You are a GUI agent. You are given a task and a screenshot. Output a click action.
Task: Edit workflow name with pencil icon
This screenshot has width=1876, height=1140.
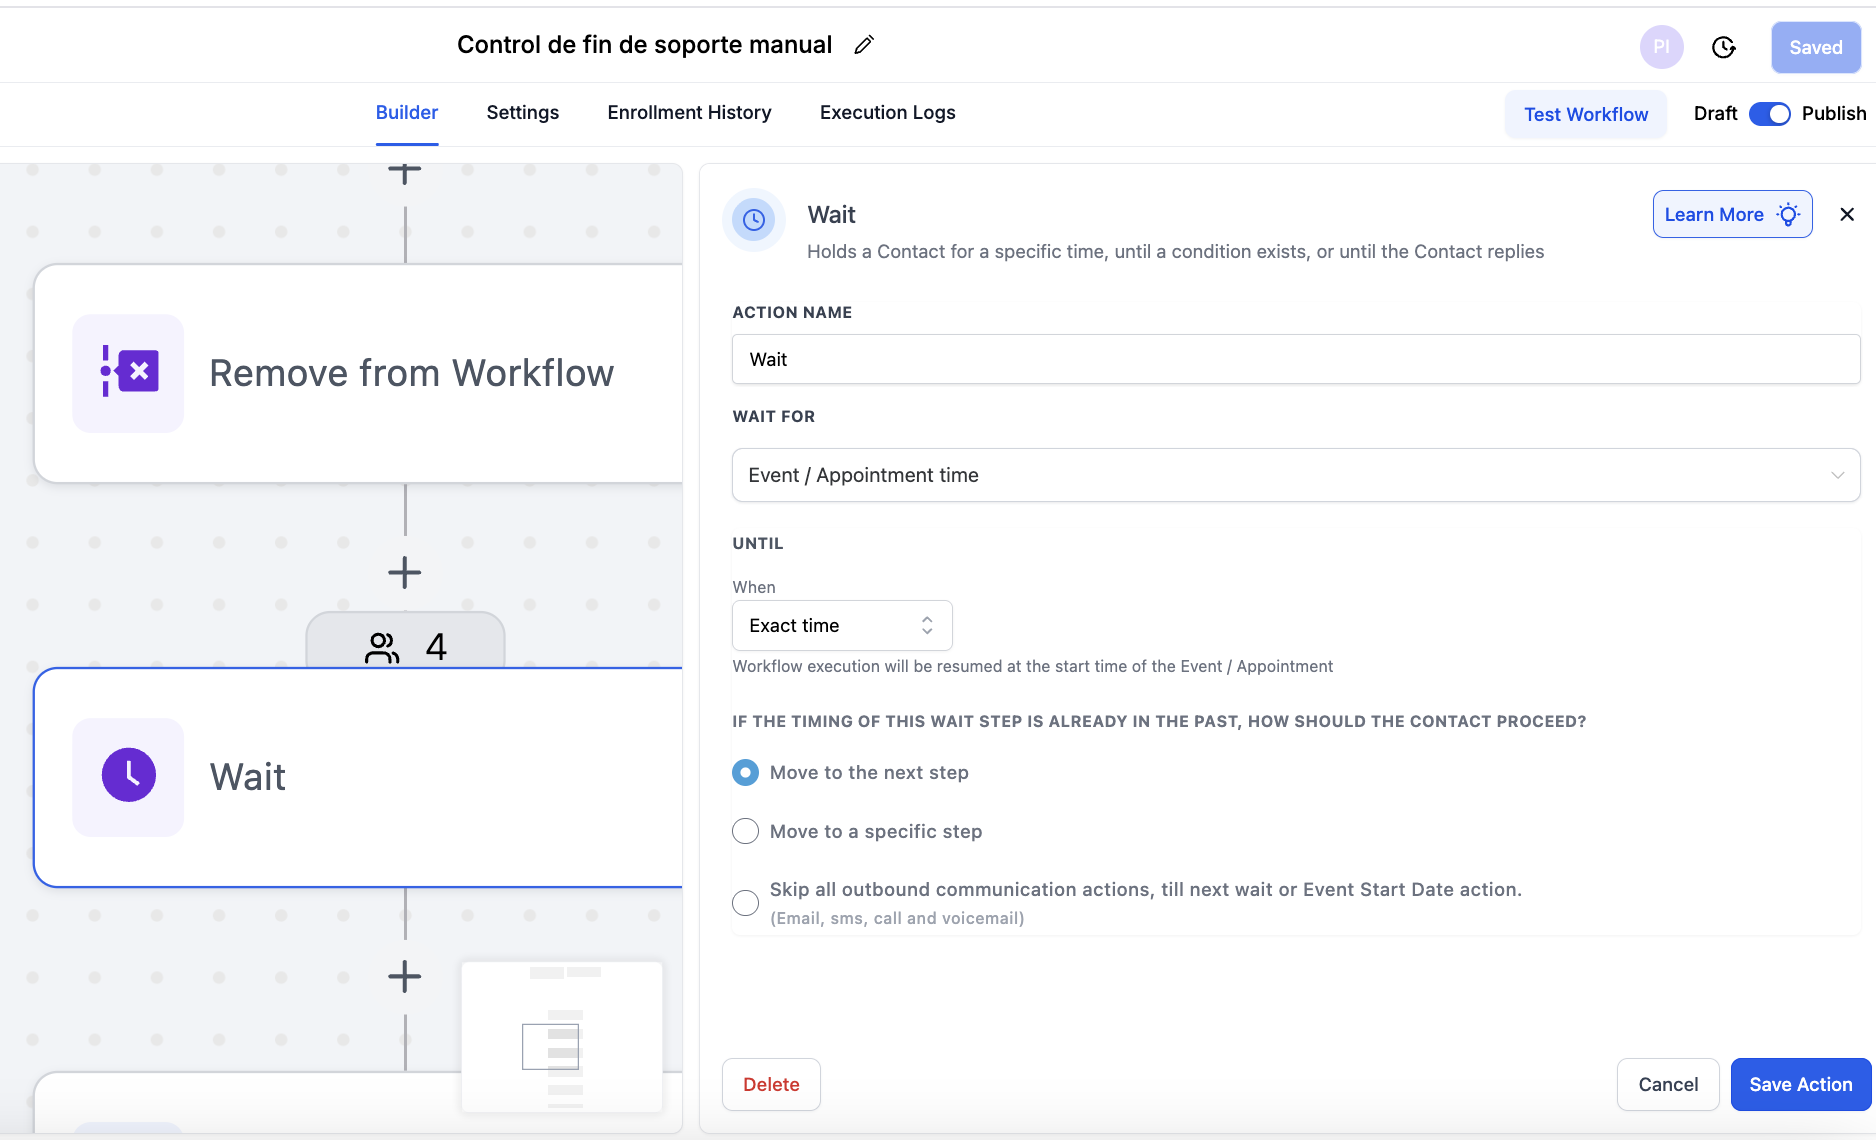click(864, 45)
